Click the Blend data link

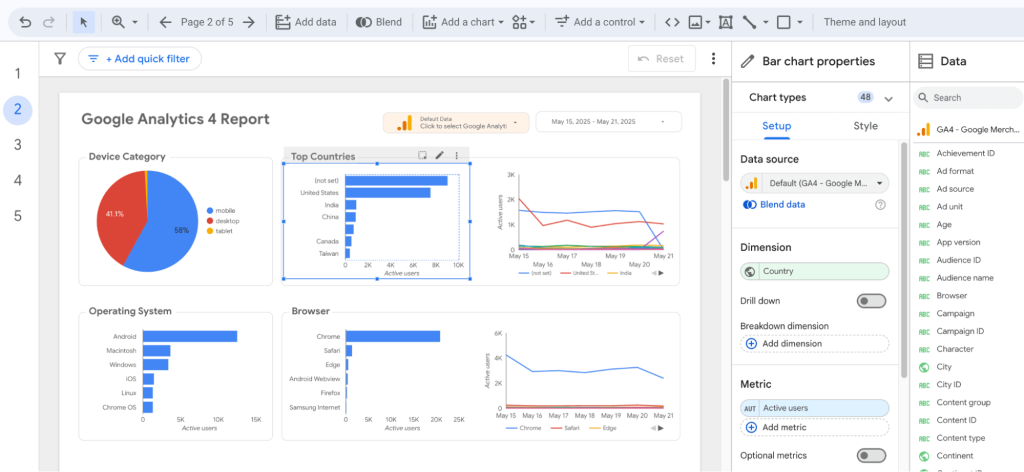tap(775, 205)
